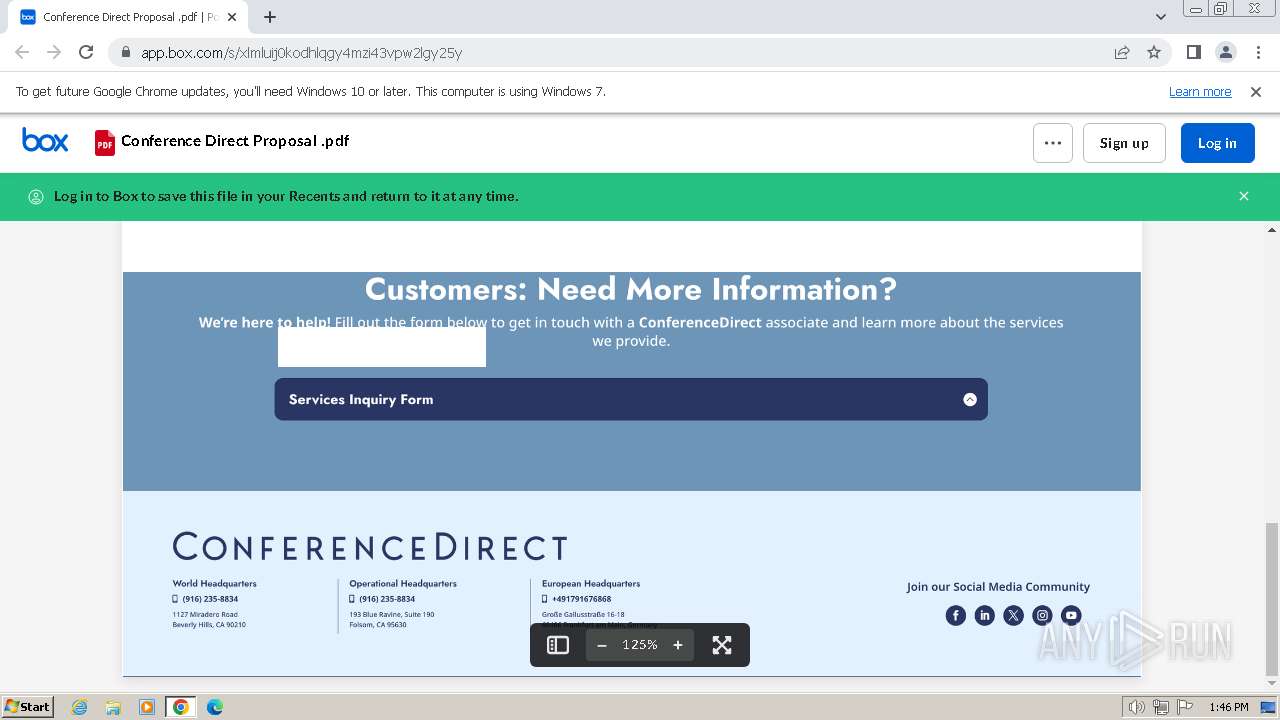The height and width of the screenshot is (720, 1280).
Task: Open the LinkedIn social icon
Action: pos(985,615)
